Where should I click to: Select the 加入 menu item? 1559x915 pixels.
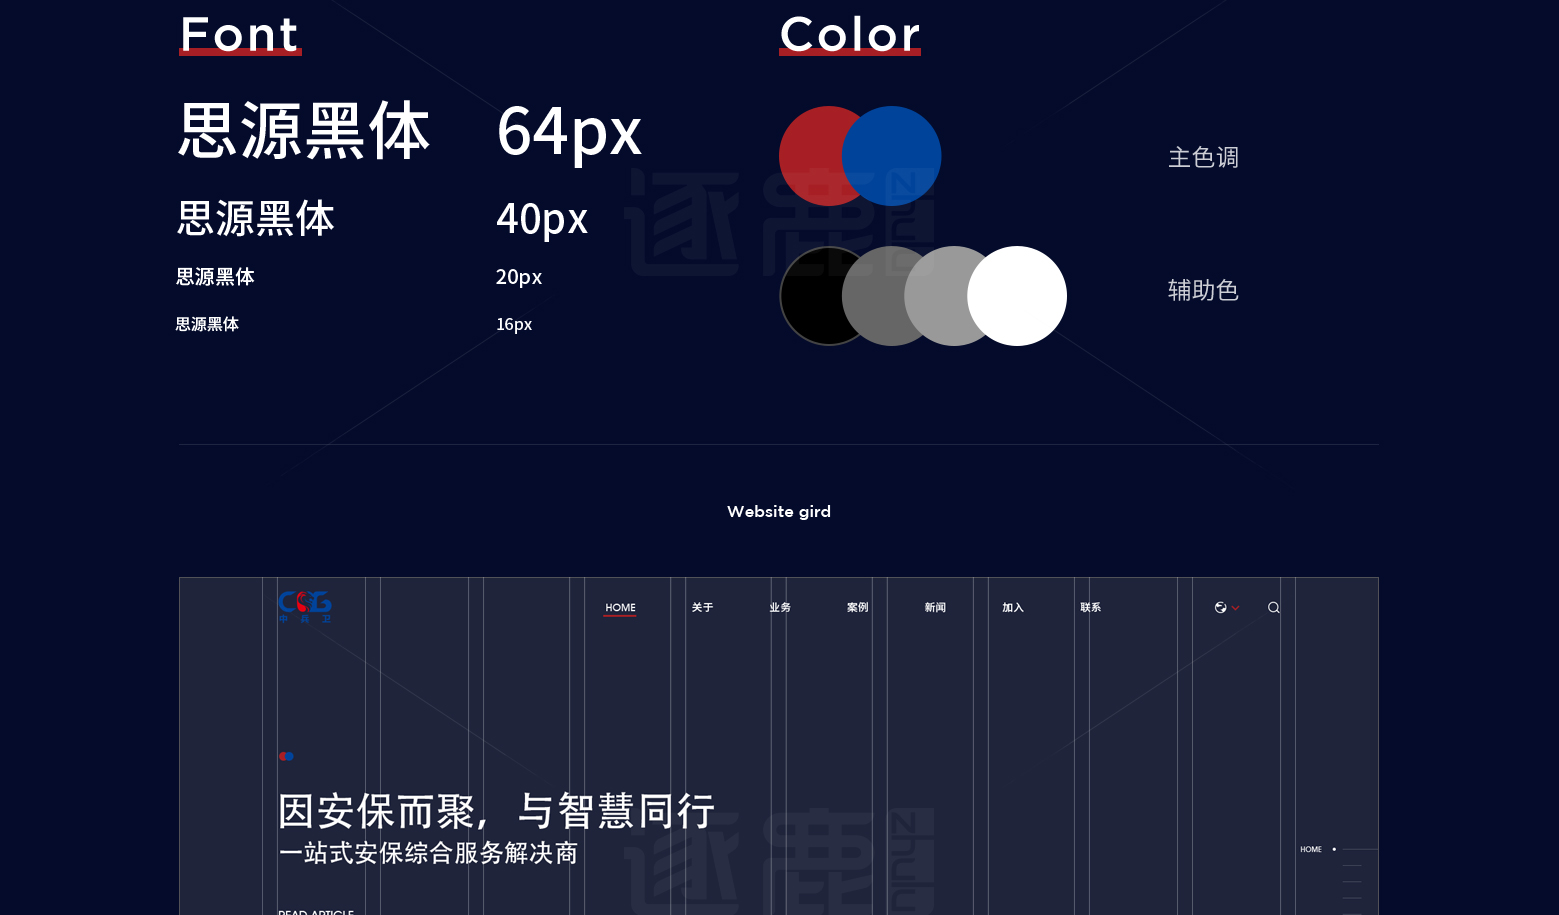tap(1013, 607)
